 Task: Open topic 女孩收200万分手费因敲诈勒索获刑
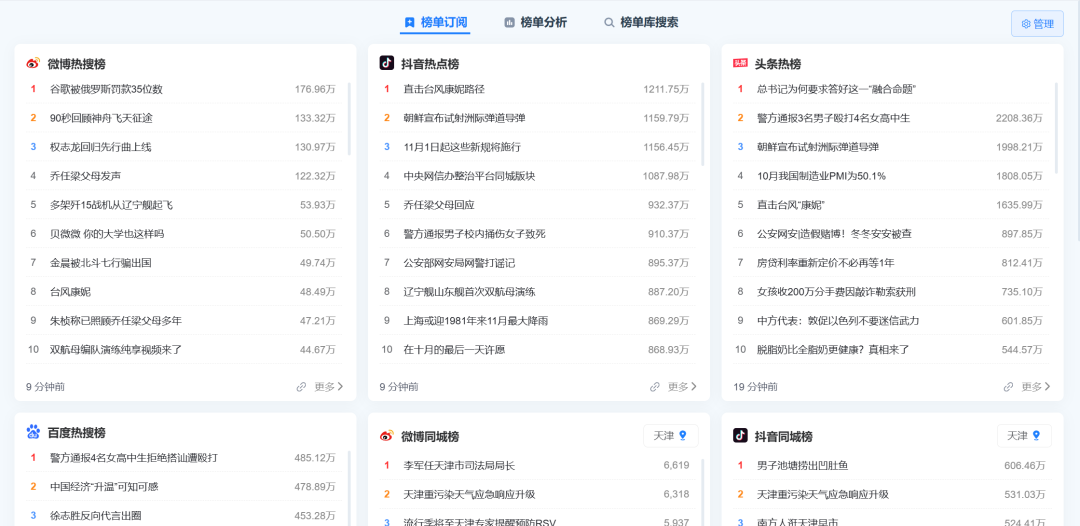pyautogui.click(x=836, y=291)
